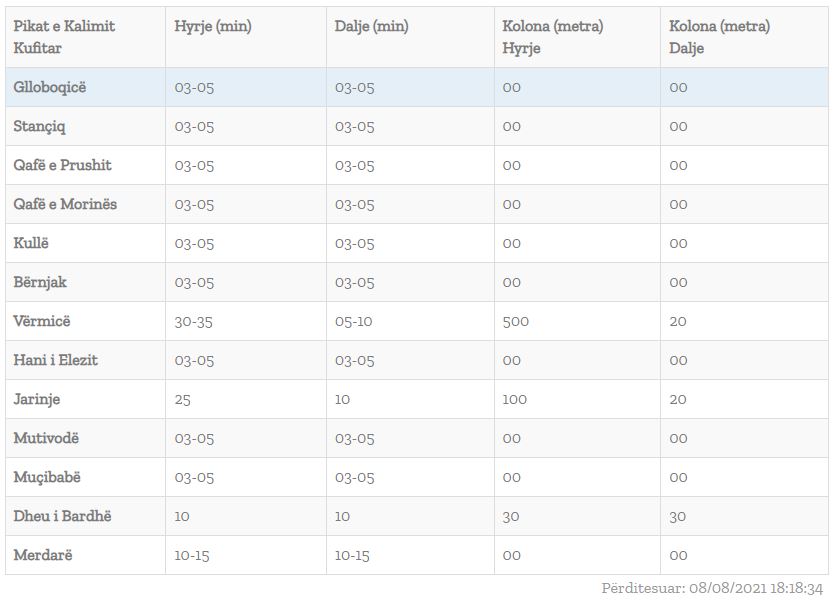The height and width of the screenshot is (601, 839).
Task: Click the Qafë e Prushit row label
Action: 62,165
